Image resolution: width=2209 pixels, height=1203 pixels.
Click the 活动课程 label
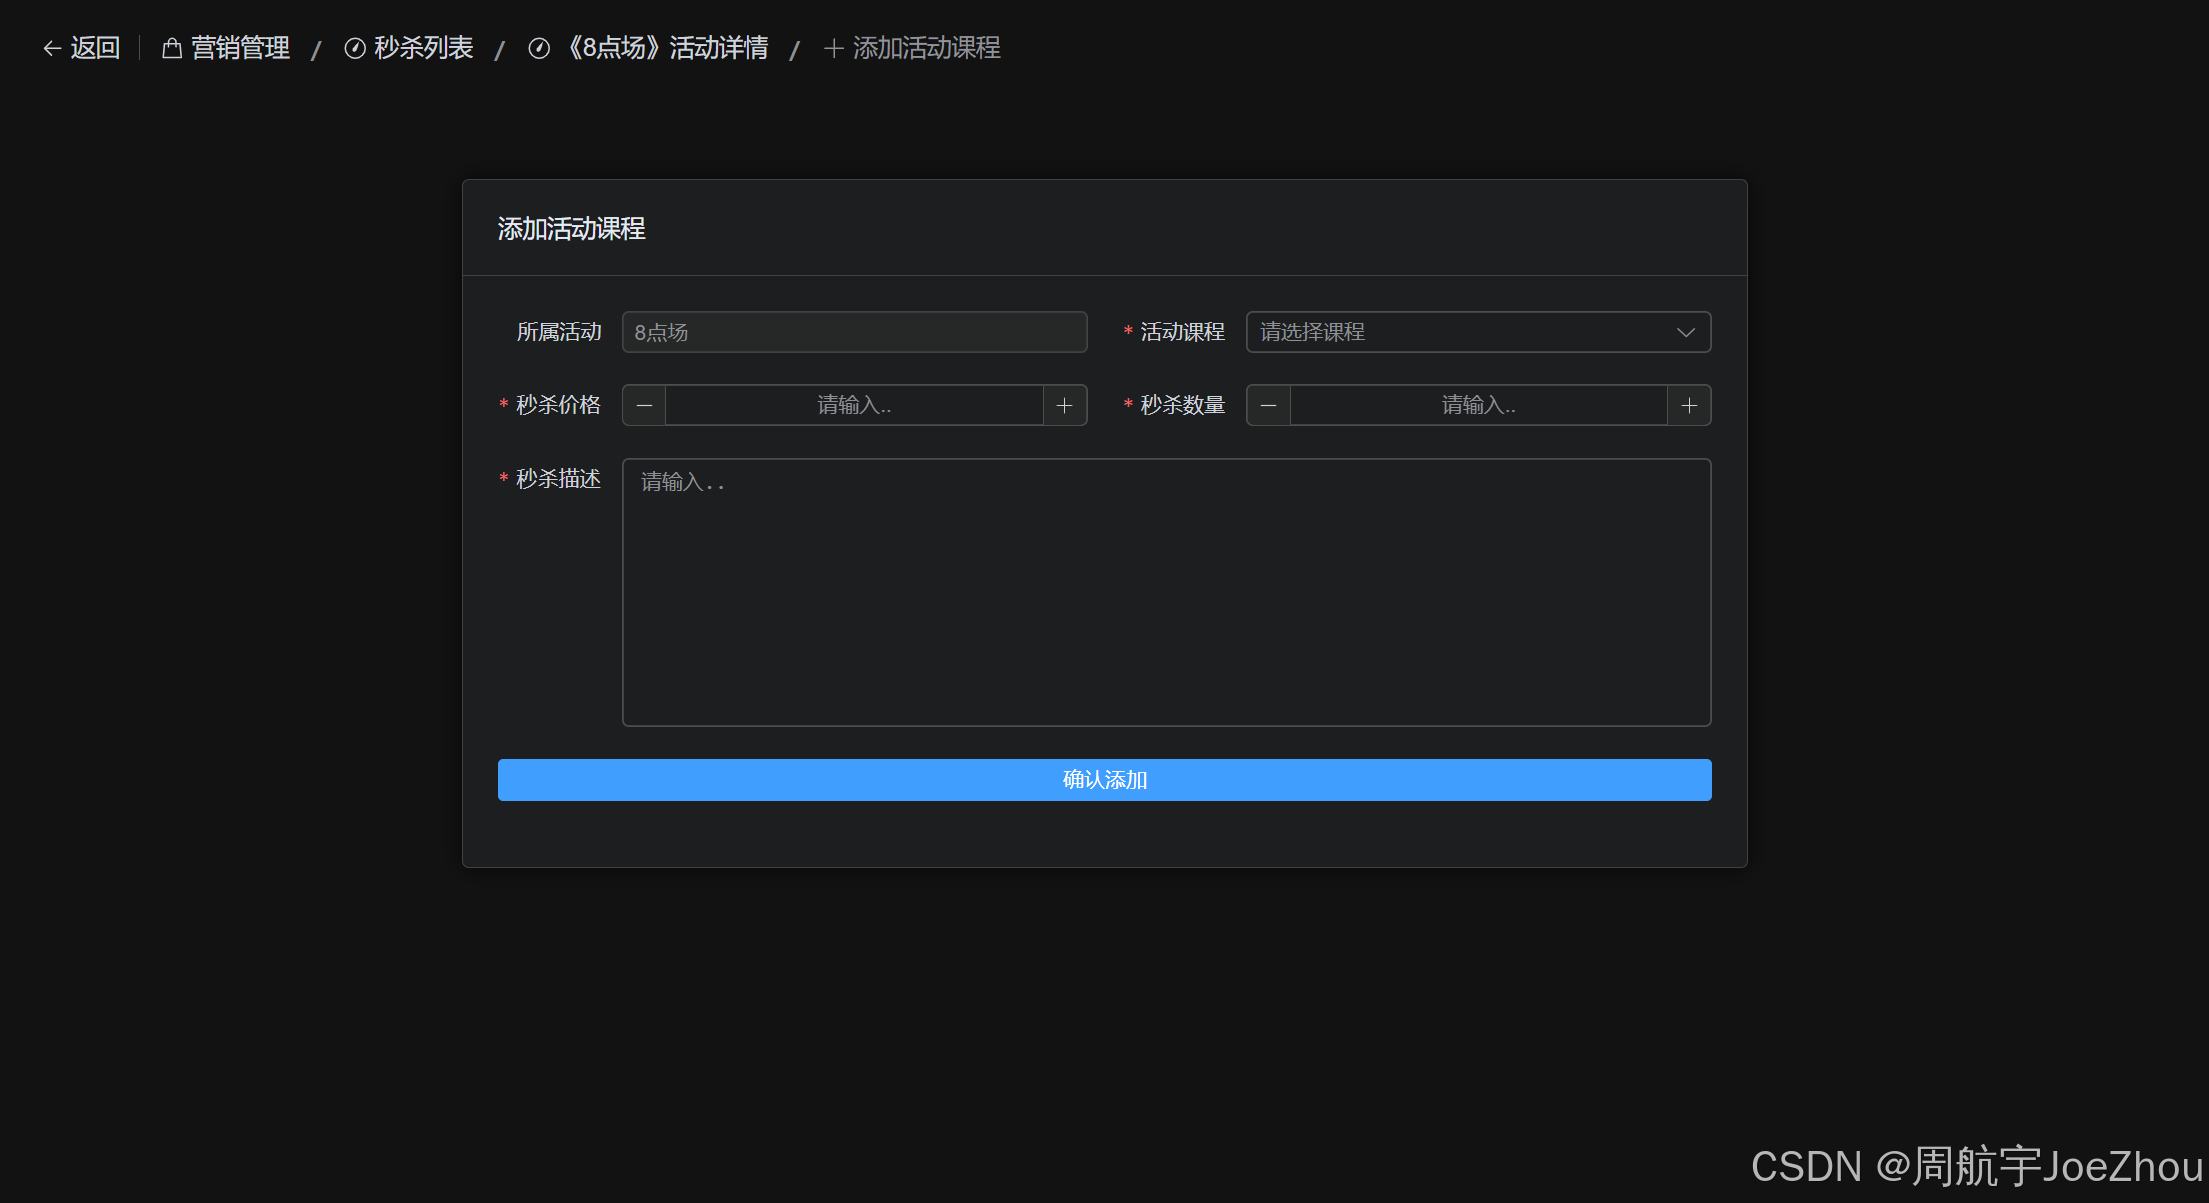1182,332
